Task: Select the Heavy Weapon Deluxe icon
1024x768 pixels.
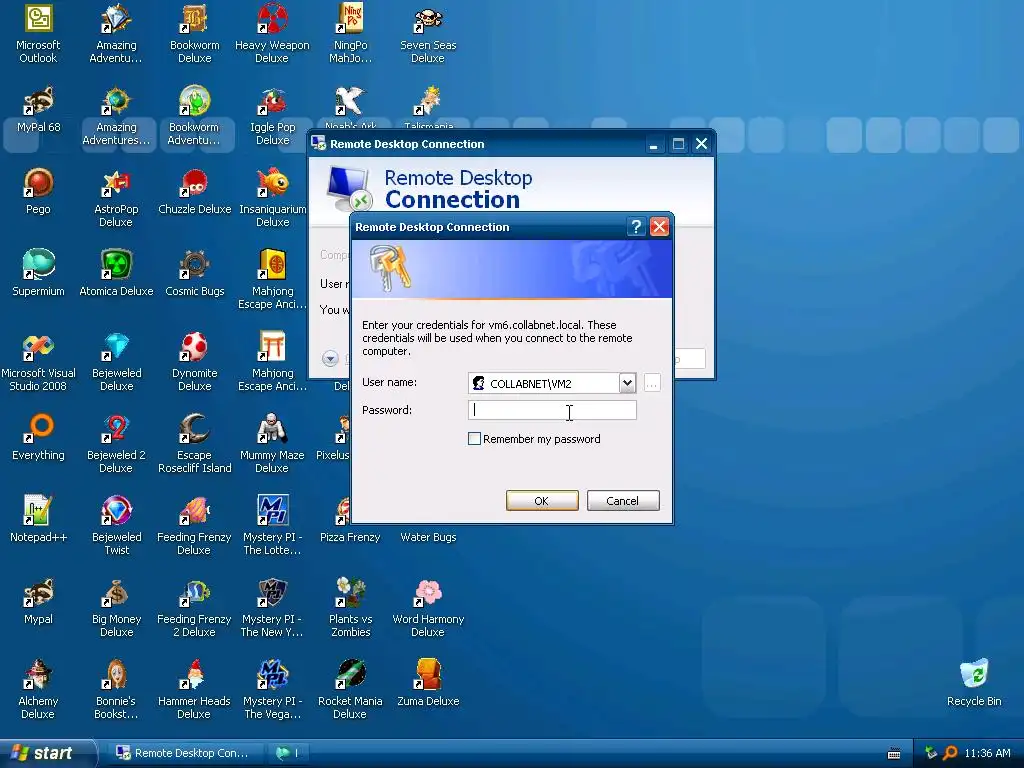Action: (x=272, y=34)
